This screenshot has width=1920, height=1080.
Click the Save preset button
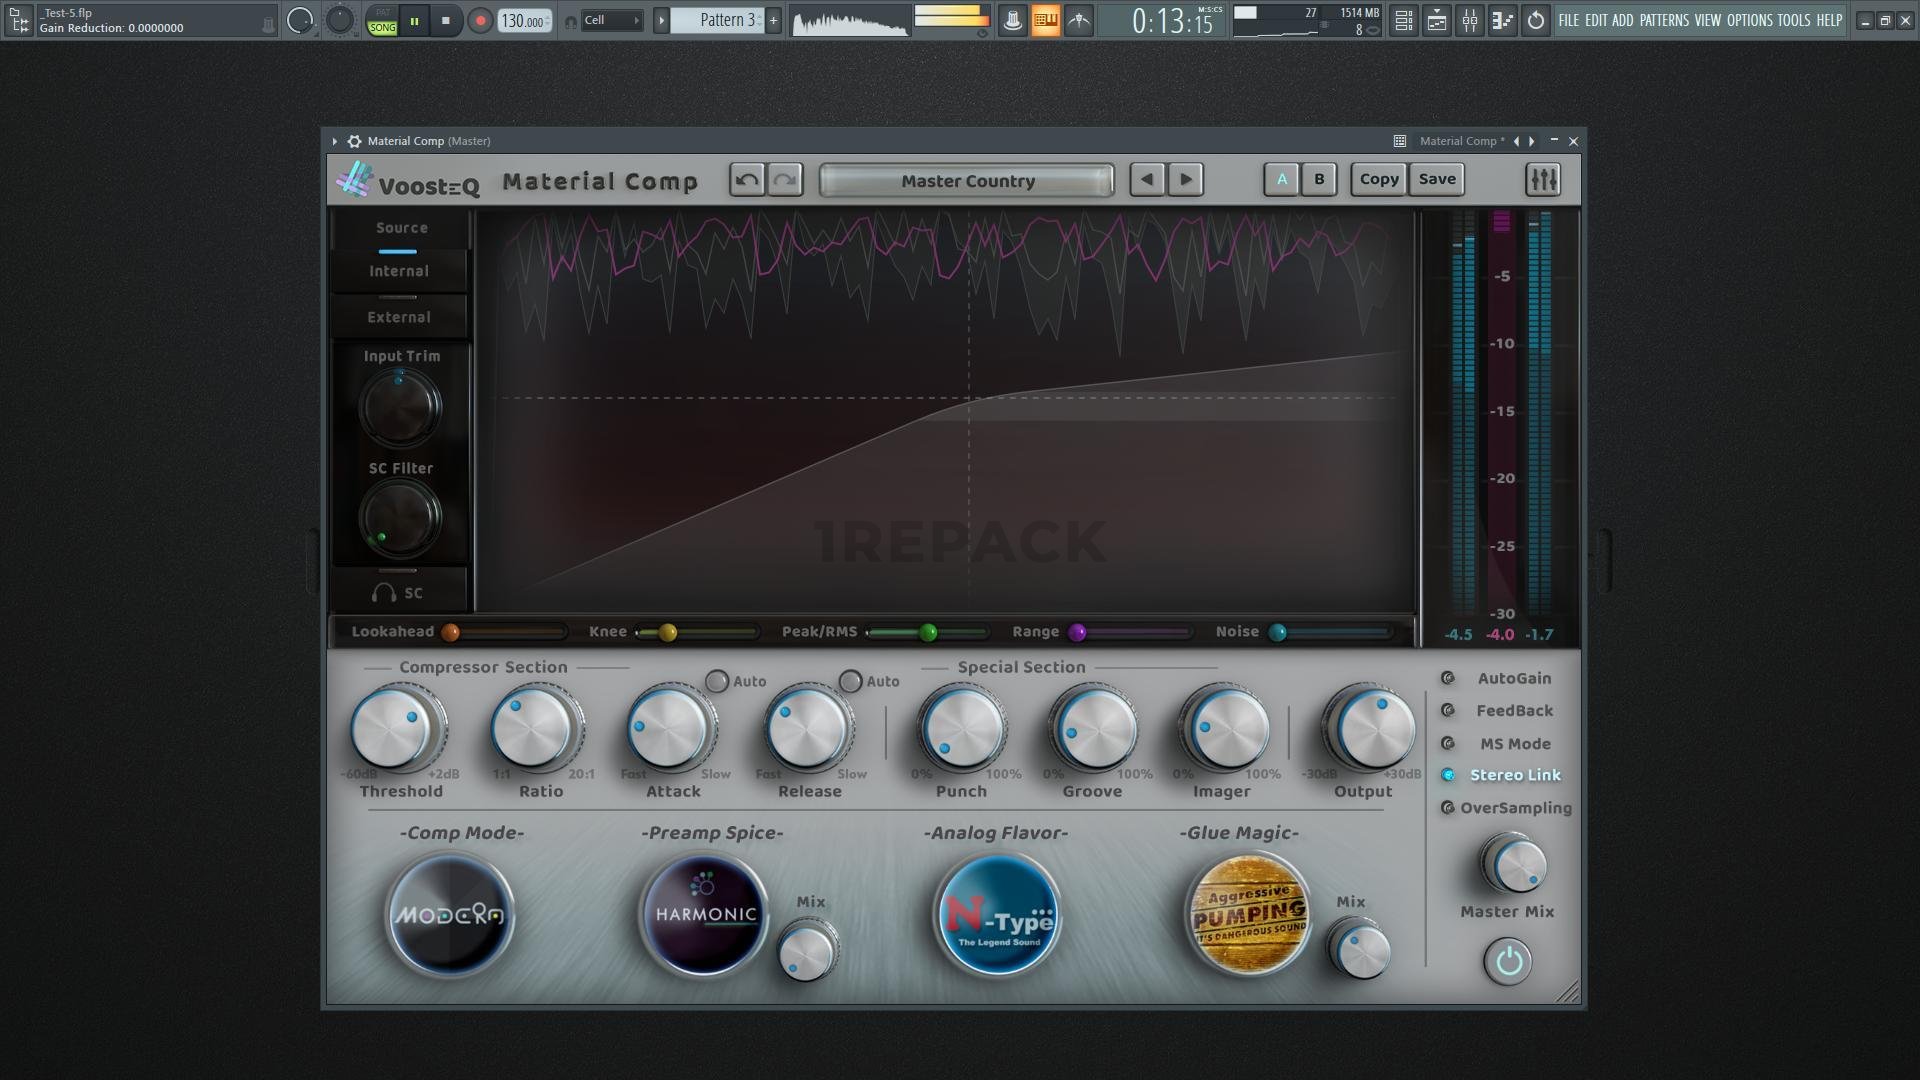[x=1437, y=180]
